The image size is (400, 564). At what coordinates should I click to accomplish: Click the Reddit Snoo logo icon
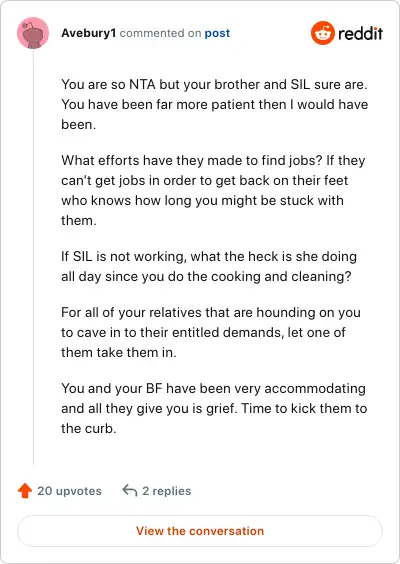click(323, 33)
